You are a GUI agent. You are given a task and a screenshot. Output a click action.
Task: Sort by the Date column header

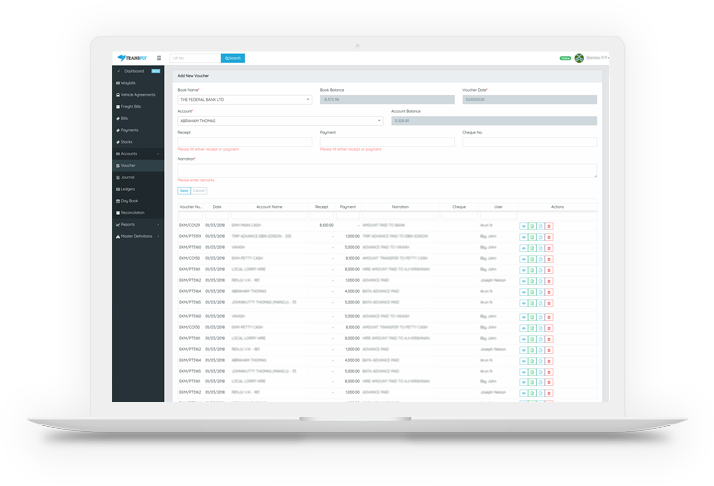(x=217, y=207)
